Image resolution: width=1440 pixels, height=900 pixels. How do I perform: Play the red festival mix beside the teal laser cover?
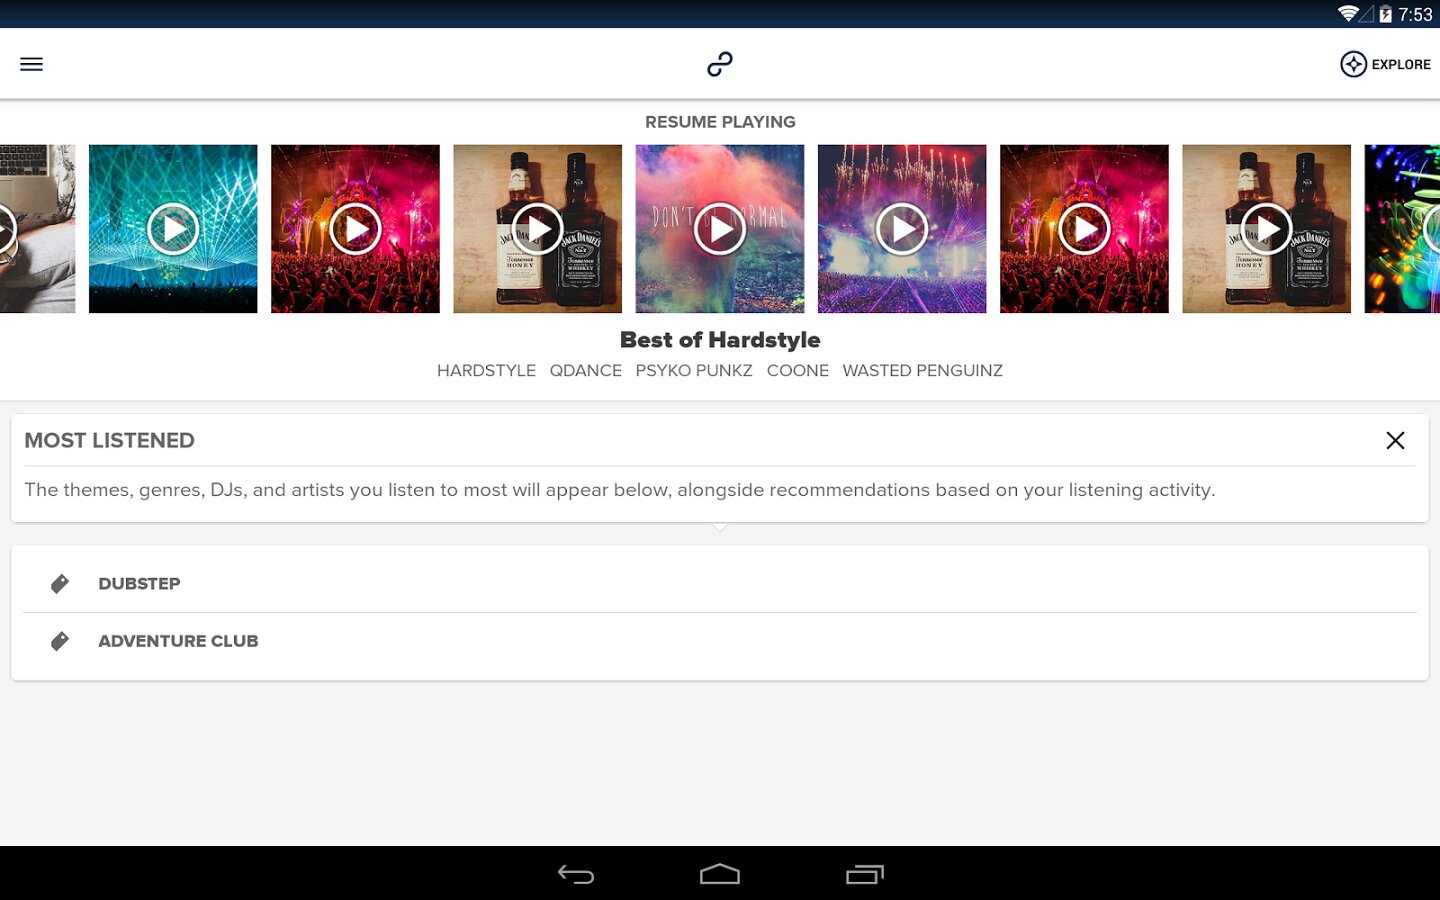355,229
